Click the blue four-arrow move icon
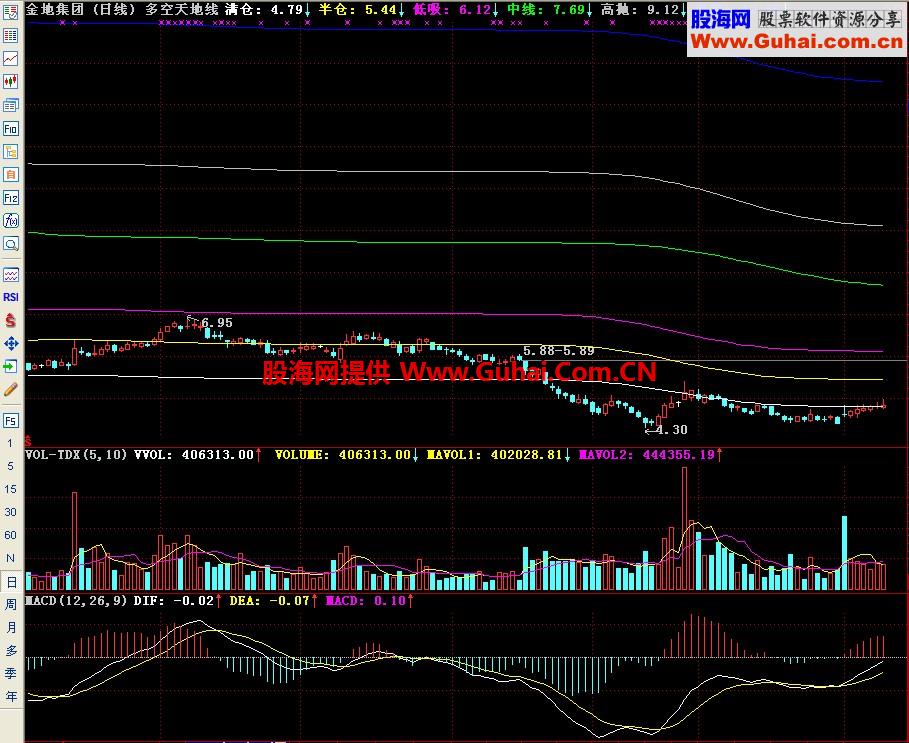 [x=10, y=344]
